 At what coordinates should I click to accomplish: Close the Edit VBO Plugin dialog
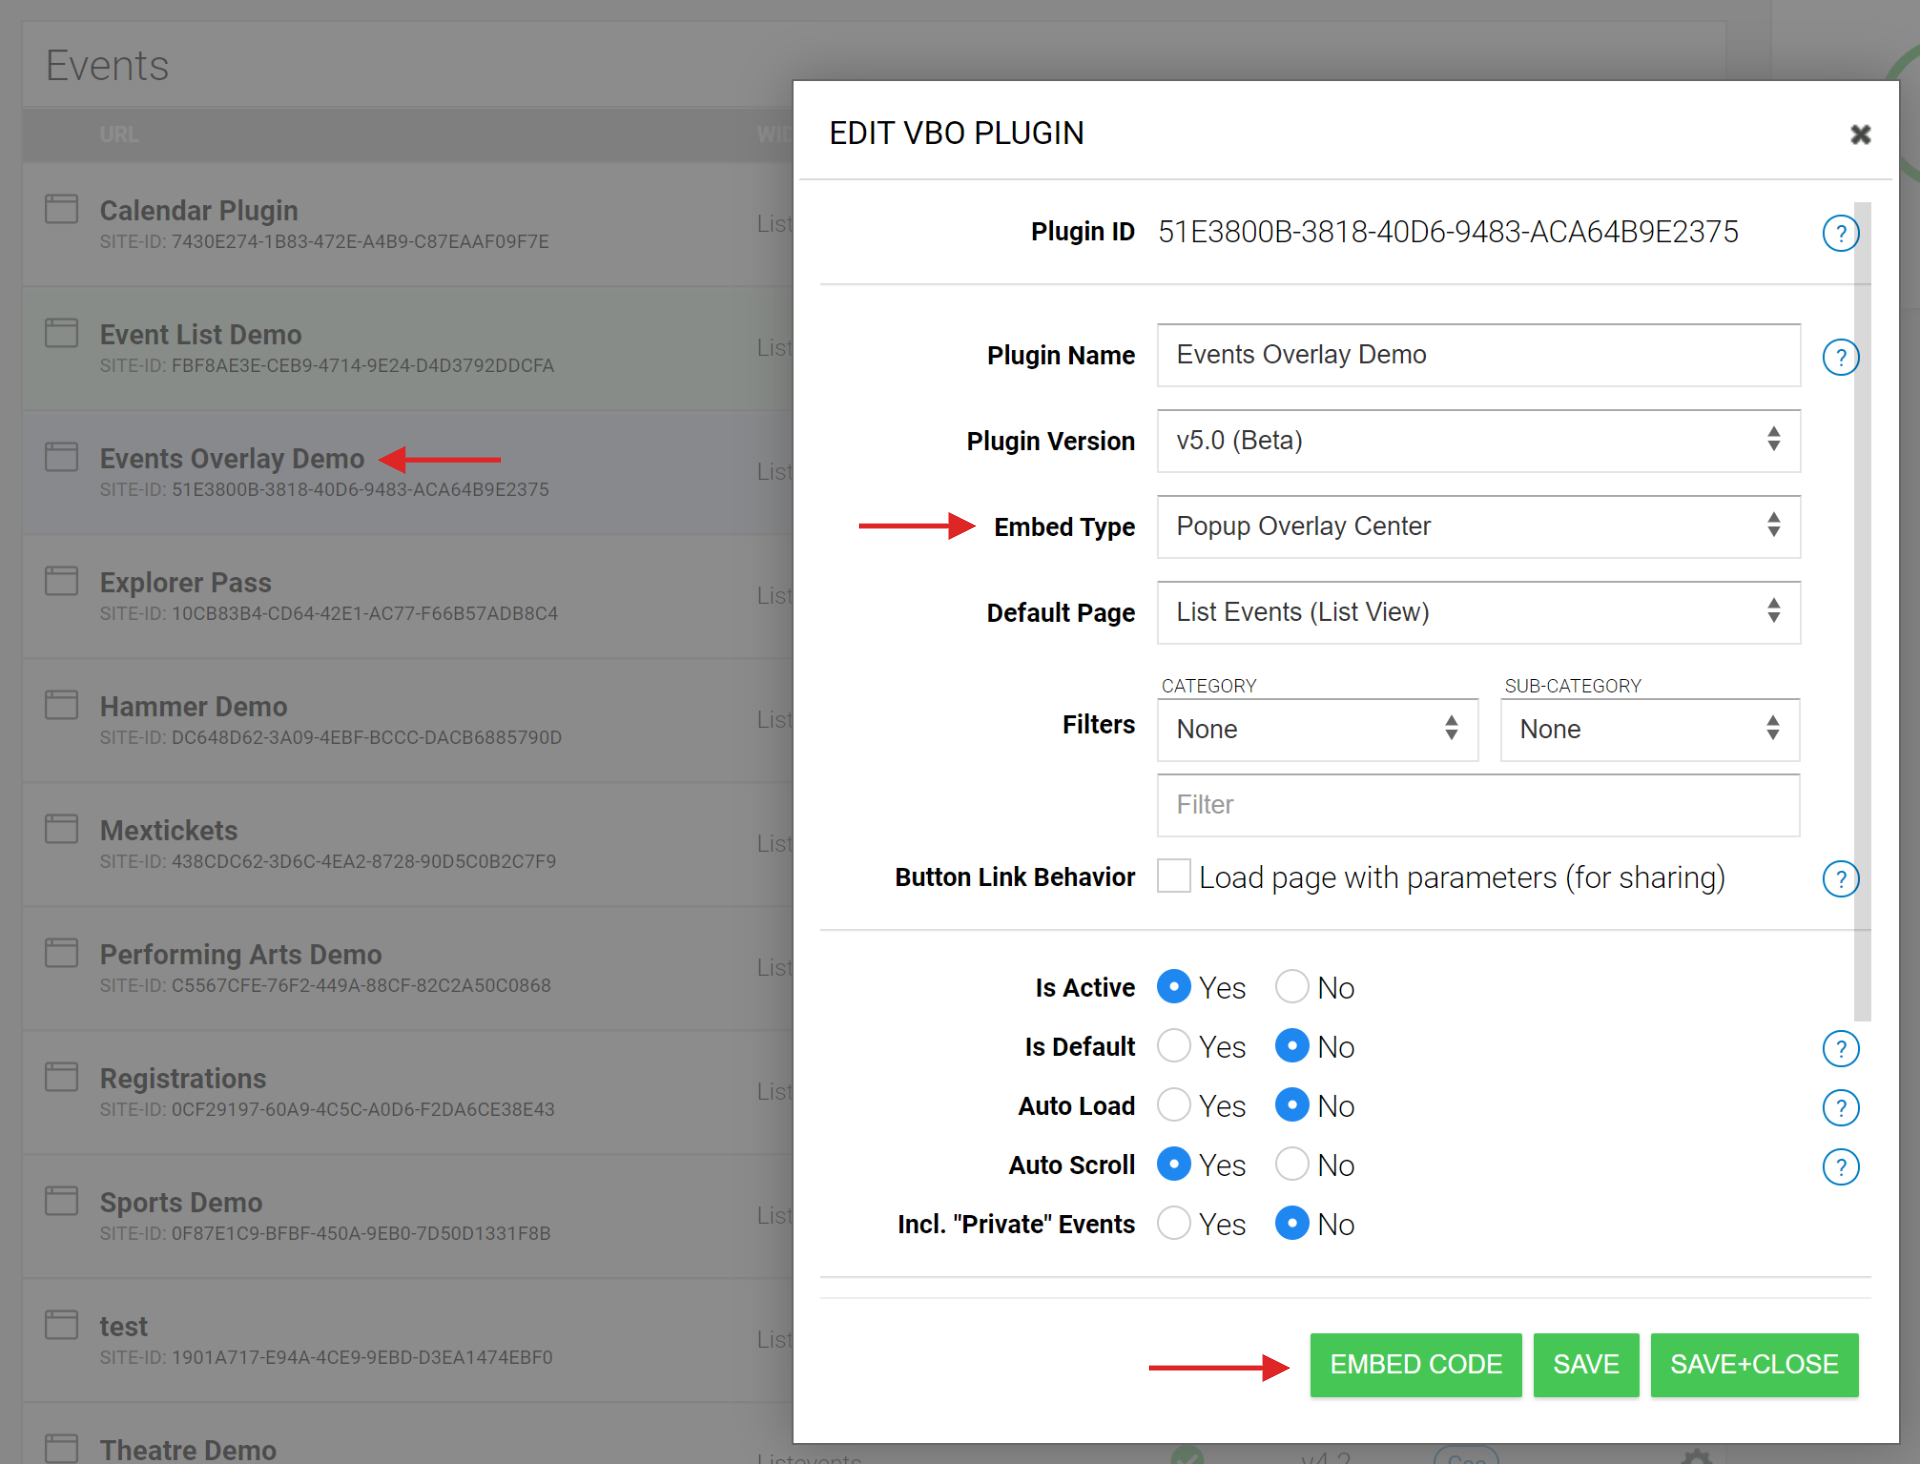[x=1860, y=134]
